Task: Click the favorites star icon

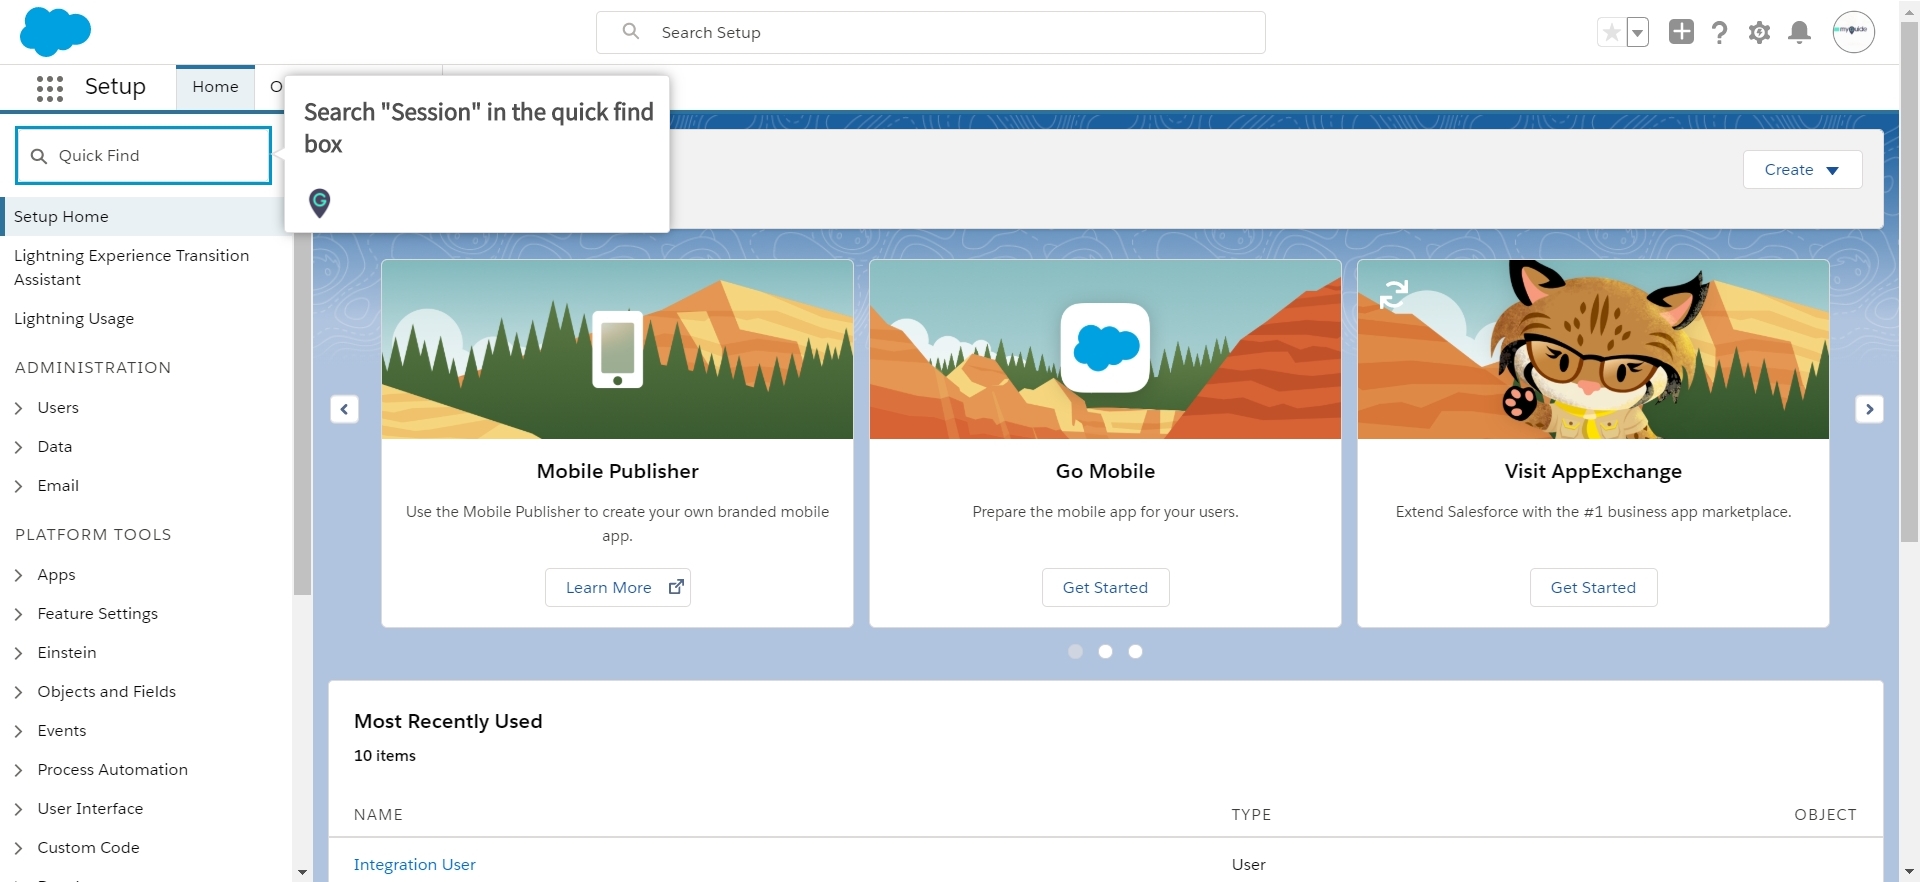Action: click(x=1611, y=33)
